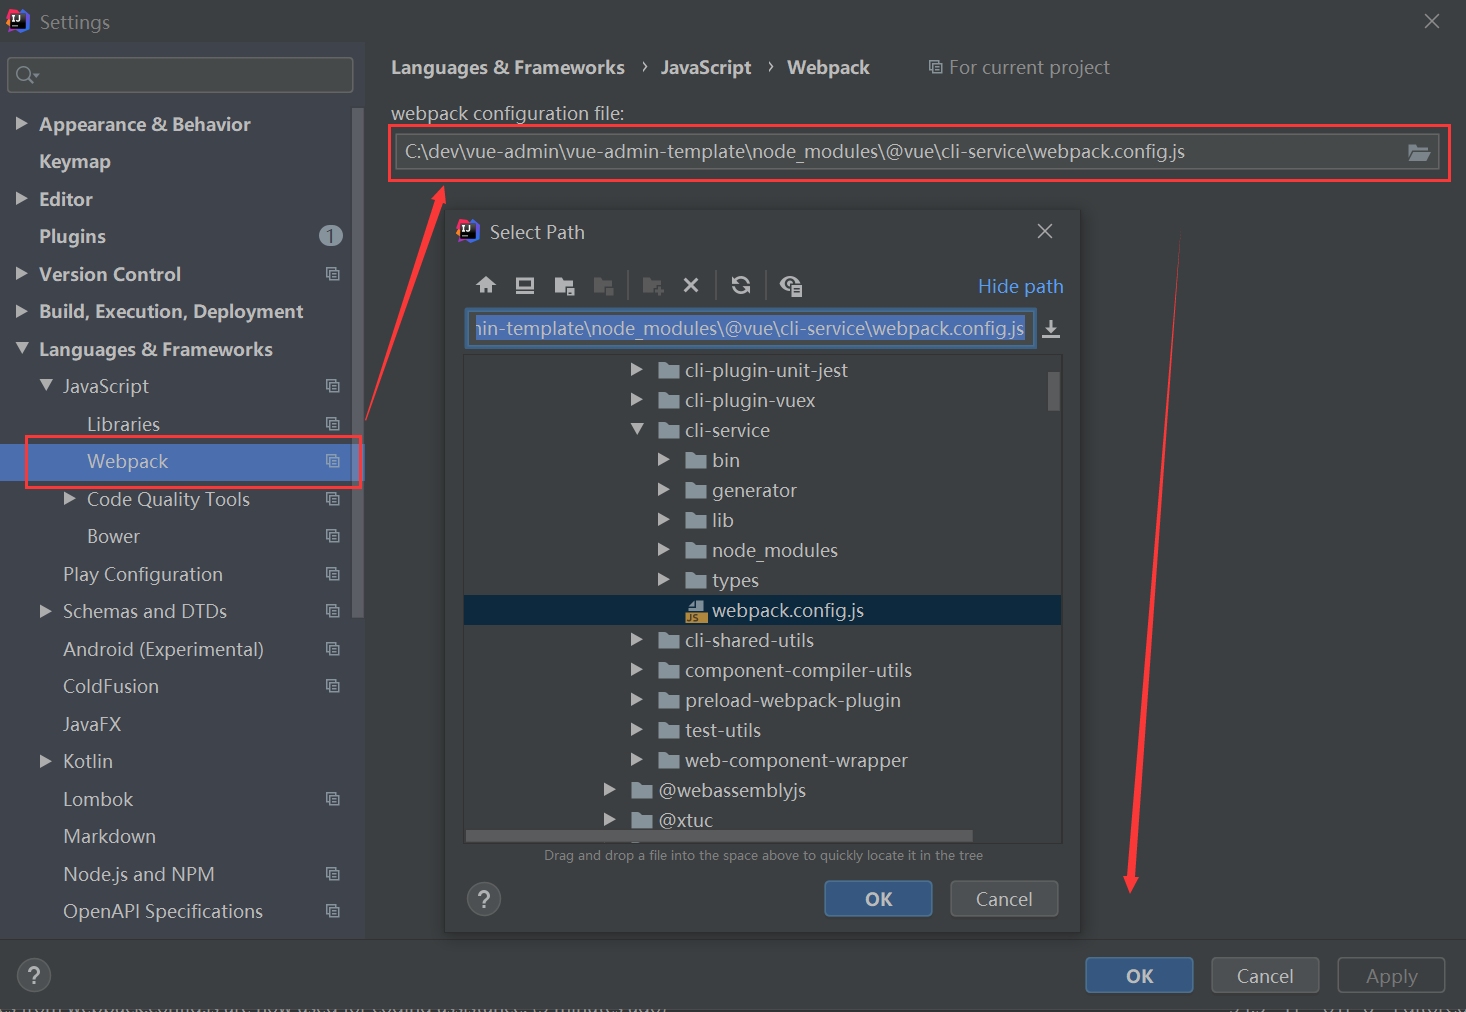Image resolution: width=1466 pixels, height=1012 pixels.
Task: Click the help question mark in Select Path dialog
Action: 484,899
